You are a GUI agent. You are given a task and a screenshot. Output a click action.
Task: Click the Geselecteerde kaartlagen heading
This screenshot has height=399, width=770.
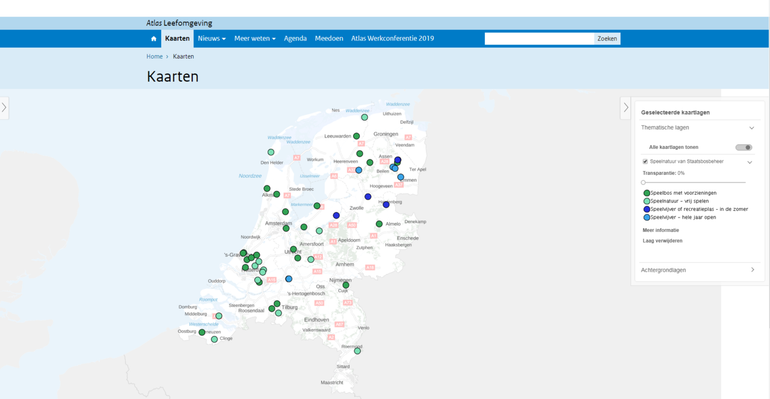[675, 112]
